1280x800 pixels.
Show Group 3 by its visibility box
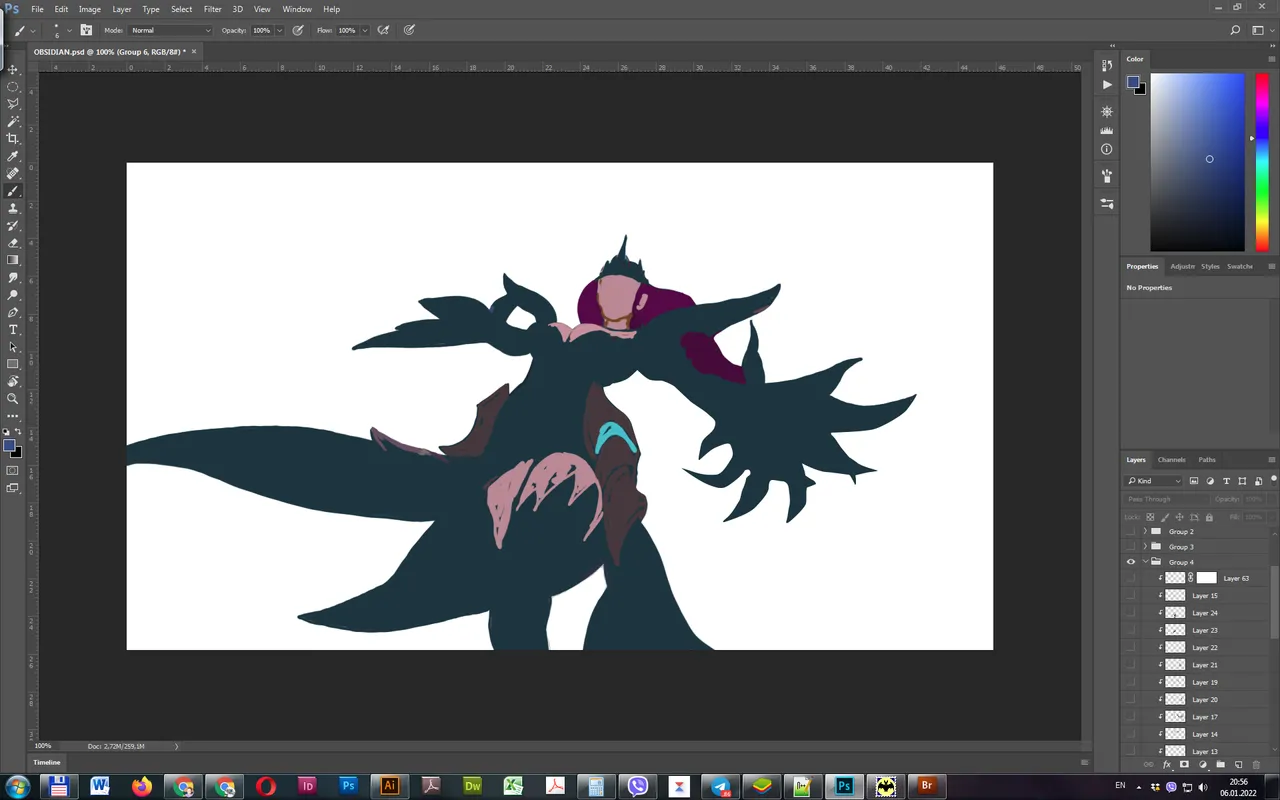point(1131,547)
